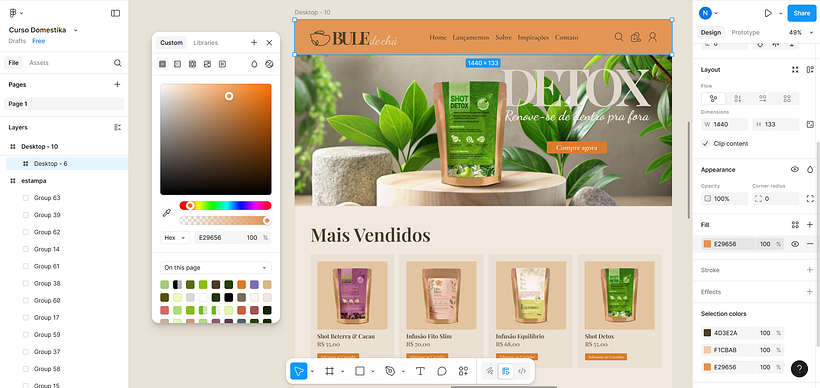
Task: Switch to the Prototype tab
Action: pyautogui.click(x=745, y=32)
